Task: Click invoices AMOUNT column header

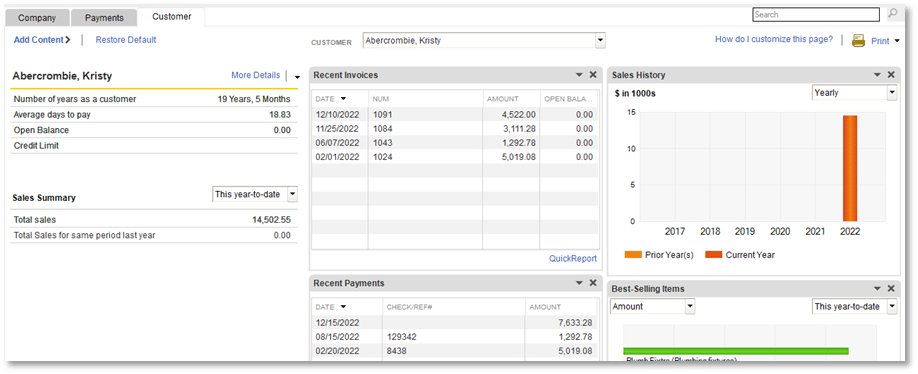Action: coord(511,99)
